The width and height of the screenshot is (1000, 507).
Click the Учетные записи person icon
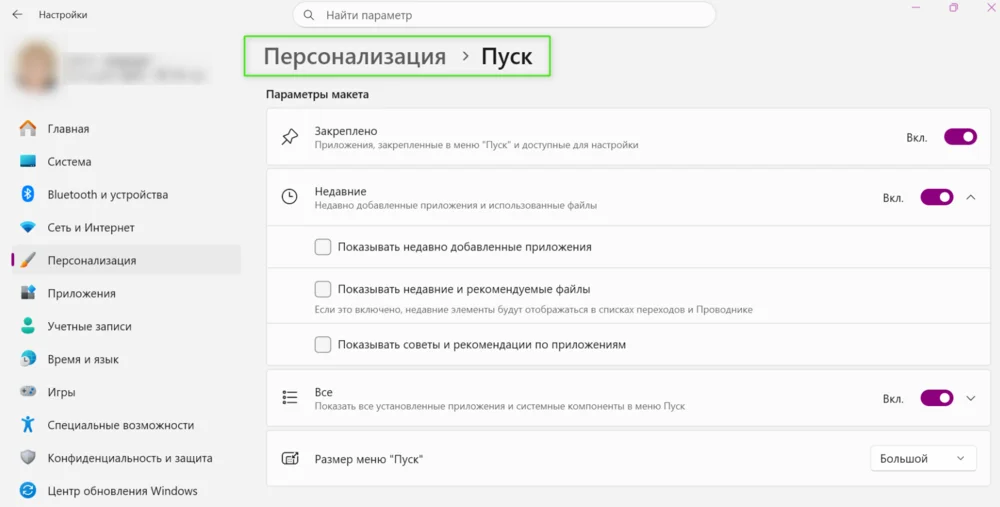click(x=28, y=326)
